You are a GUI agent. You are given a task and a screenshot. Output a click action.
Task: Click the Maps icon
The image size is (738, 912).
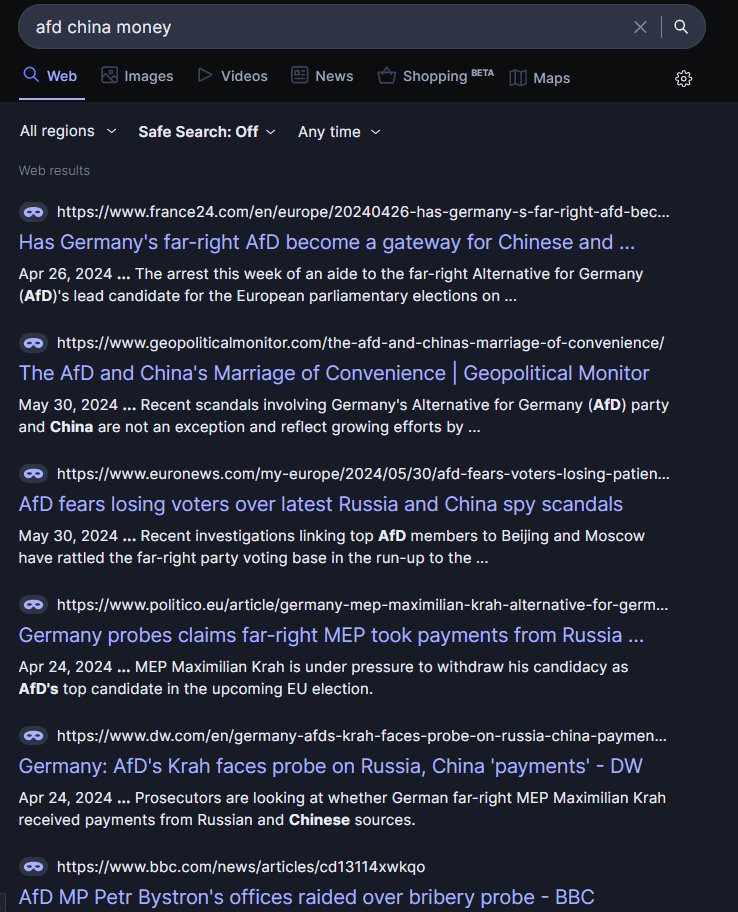pos(518,77)
